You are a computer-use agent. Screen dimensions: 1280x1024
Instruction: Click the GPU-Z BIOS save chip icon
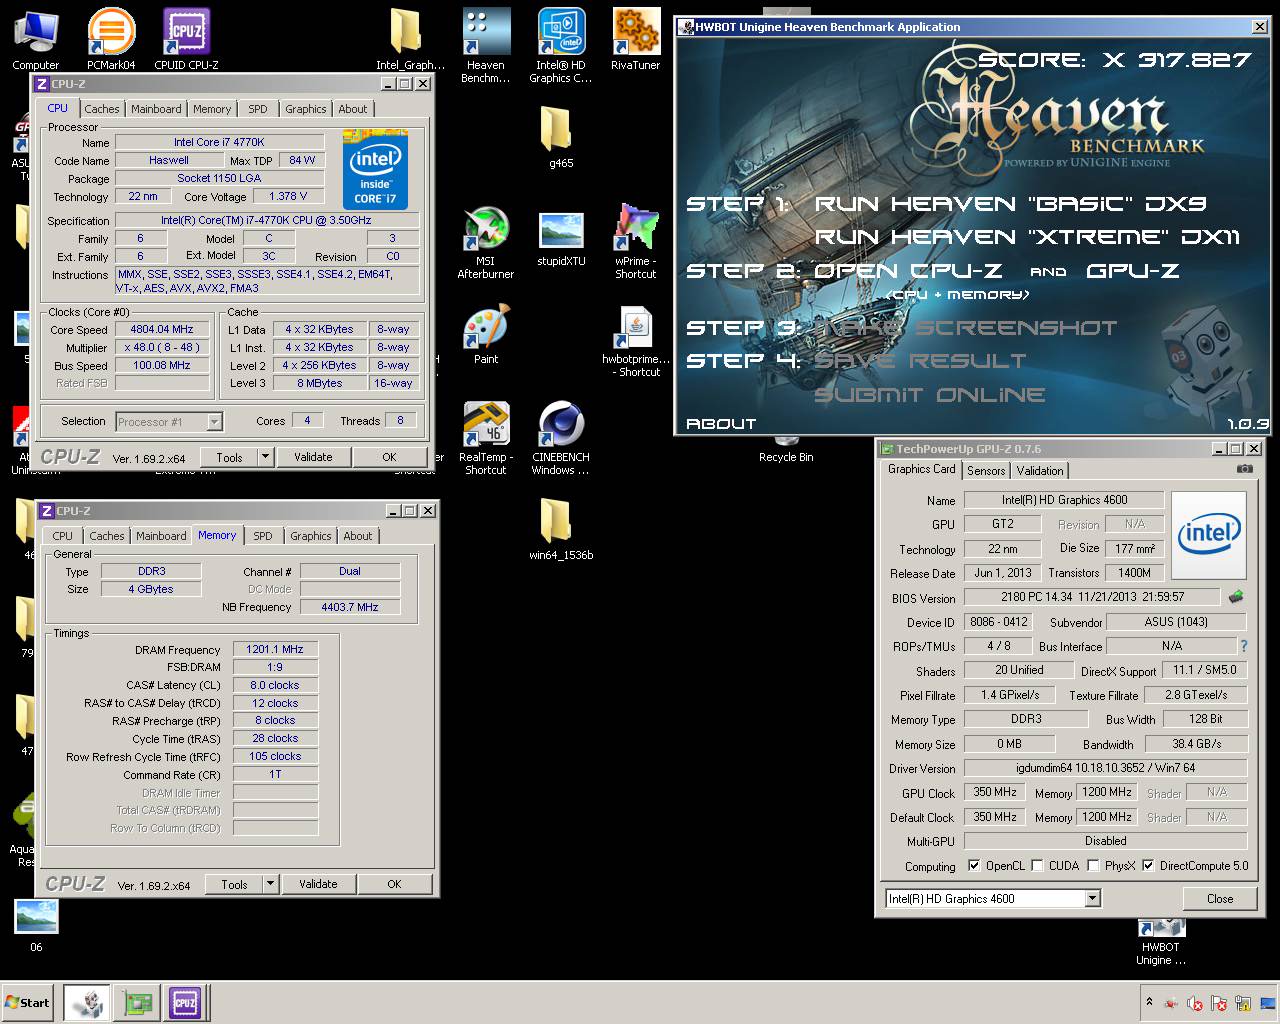1236,597
